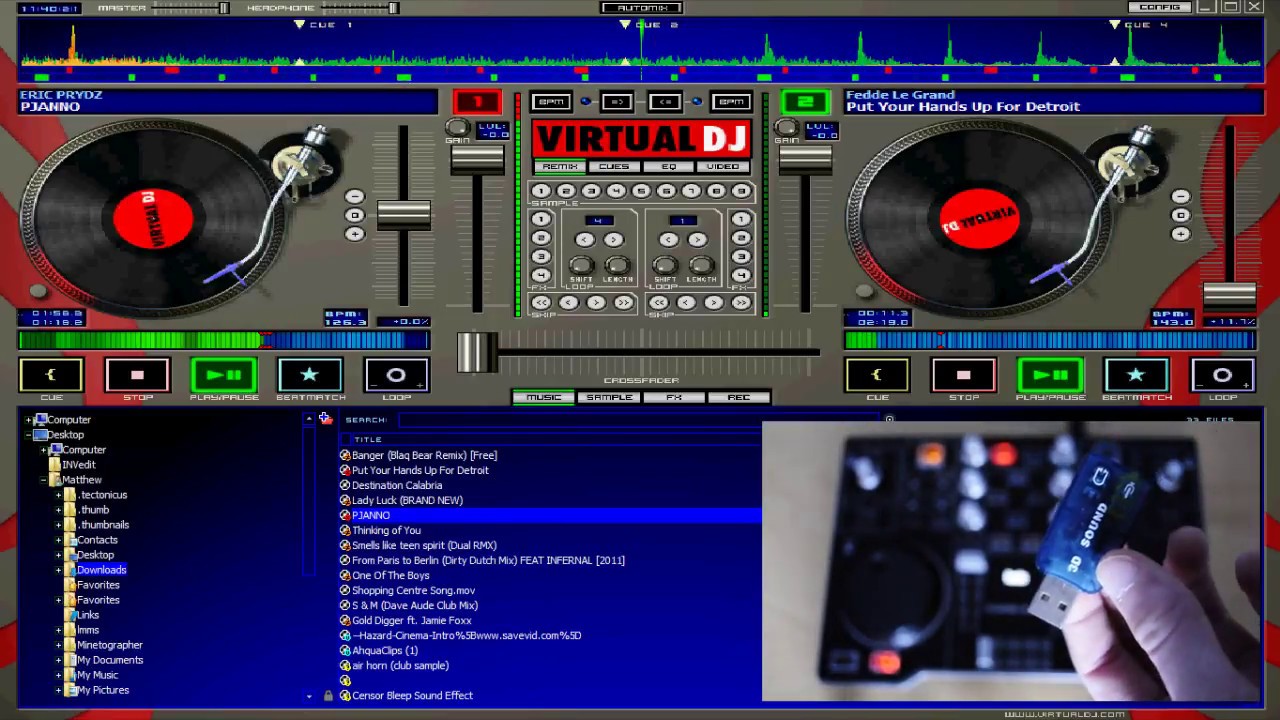The width and height of the screenshot is (1280, 720).
Task: Trigger sample slot 5
Action: [641, 191]
